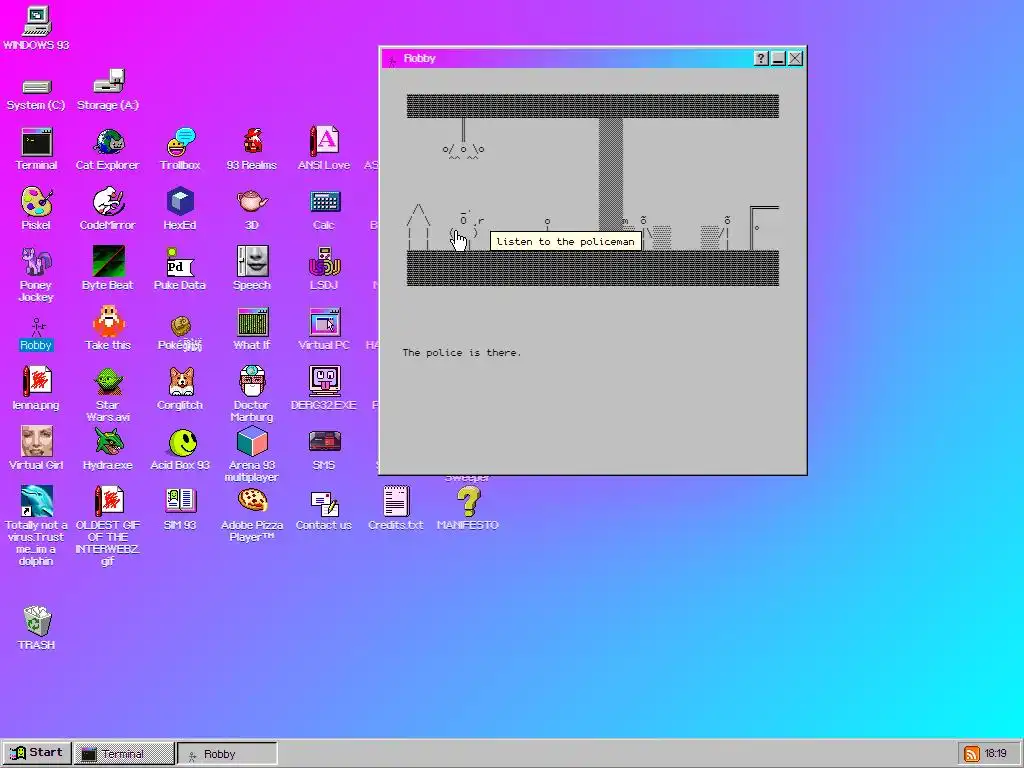1024x768 pixels.
Task: Open Adobe Pizza Player icon
Action: click(x=251, y=514)
